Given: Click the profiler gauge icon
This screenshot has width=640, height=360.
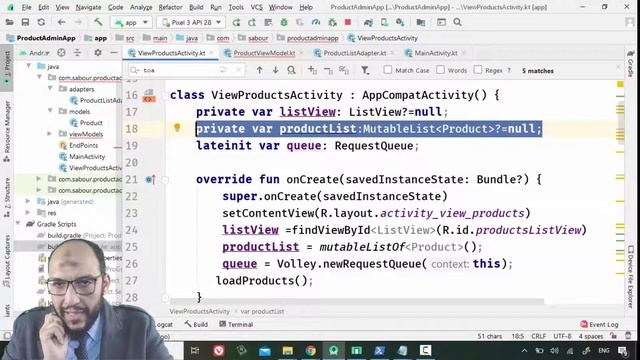Looking at the screenshot, I should pyautogui.click(x=316, y=22).
